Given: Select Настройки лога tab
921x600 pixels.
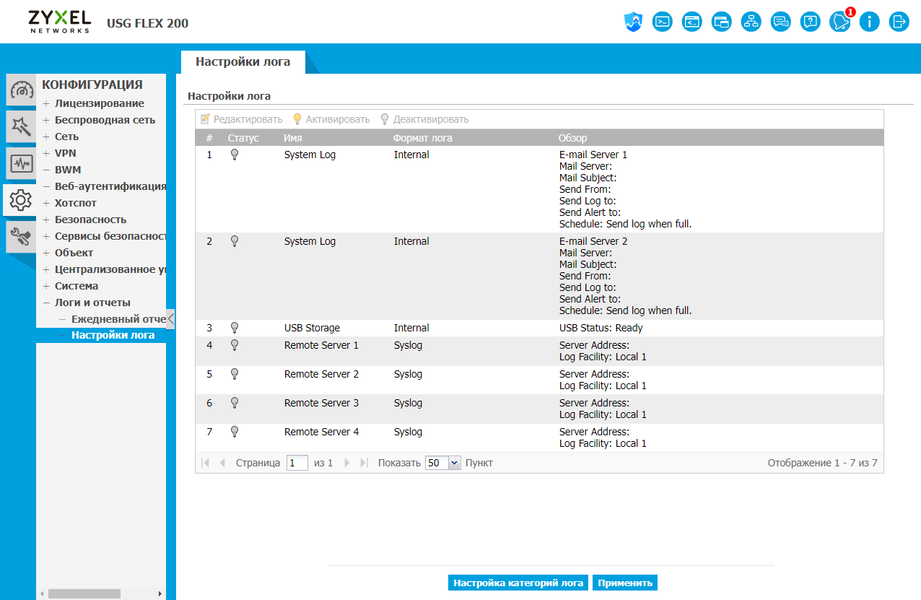Looking at the screenshot, I should tap(243, 62).
